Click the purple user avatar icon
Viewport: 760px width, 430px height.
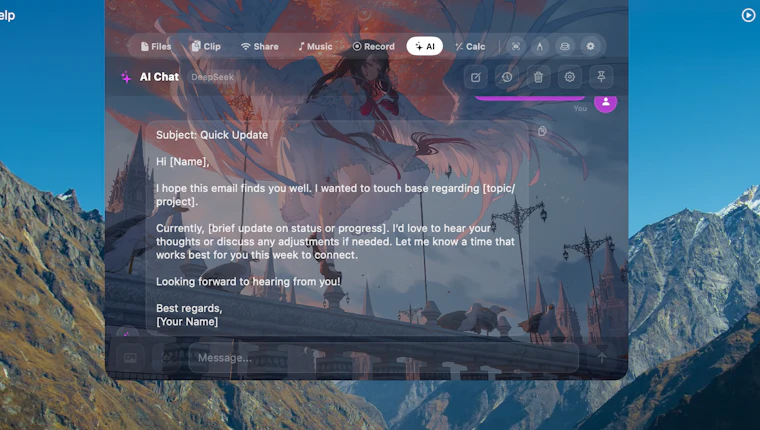coord(605,102)
